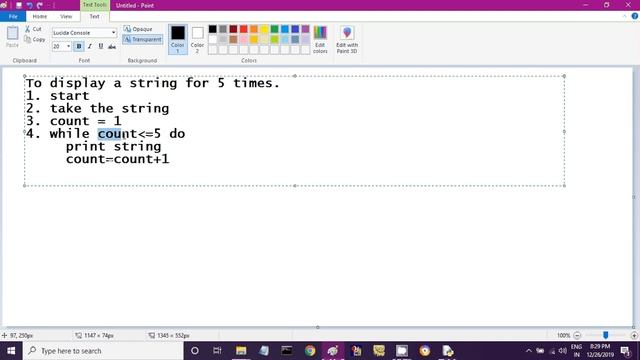Pick the indigo palette swatch
The image size is (640, 360).
[295, 29]
